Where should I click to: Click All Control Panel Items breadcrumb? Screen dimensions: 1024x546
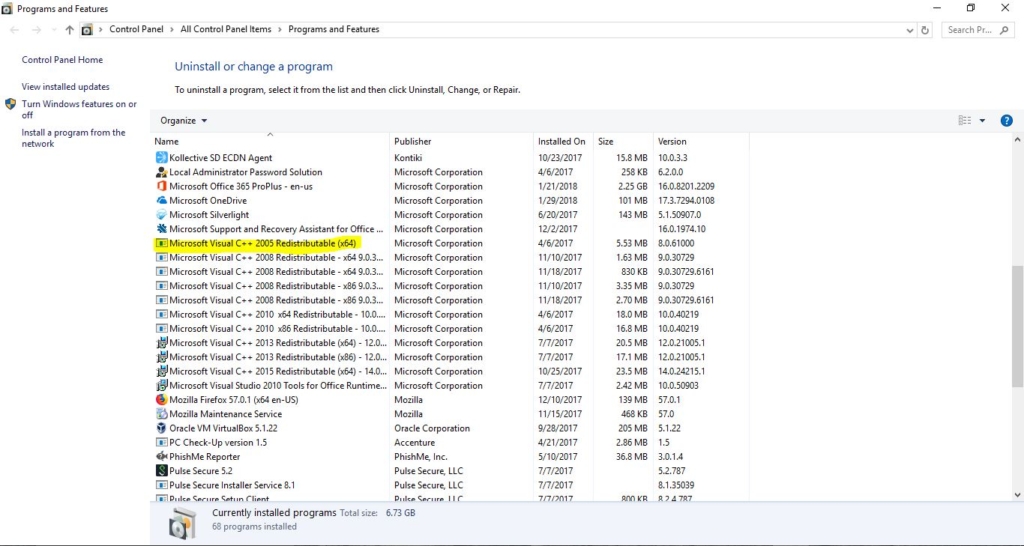click(x=226, y=30)
